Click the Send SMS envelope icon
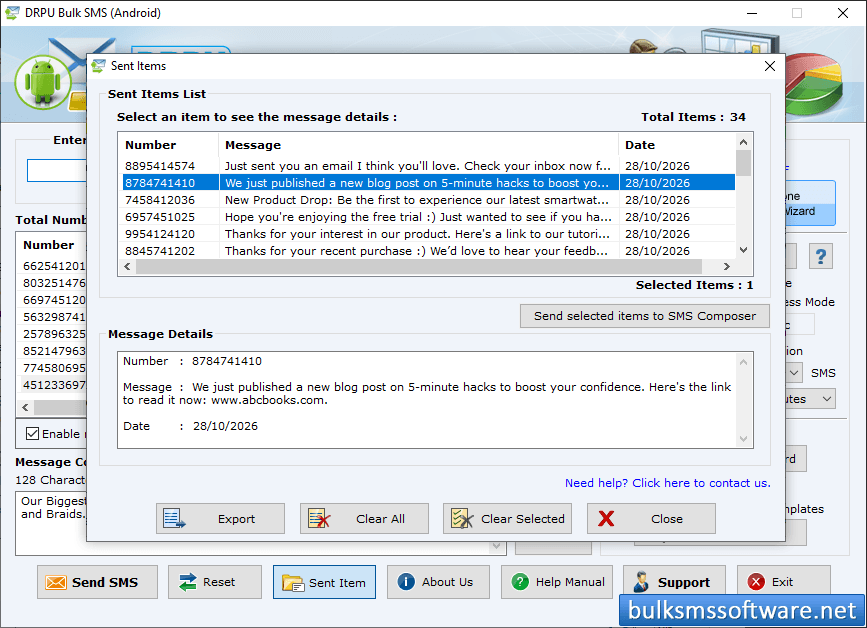Viewport: 867px width, 628px height. point(56,582)
